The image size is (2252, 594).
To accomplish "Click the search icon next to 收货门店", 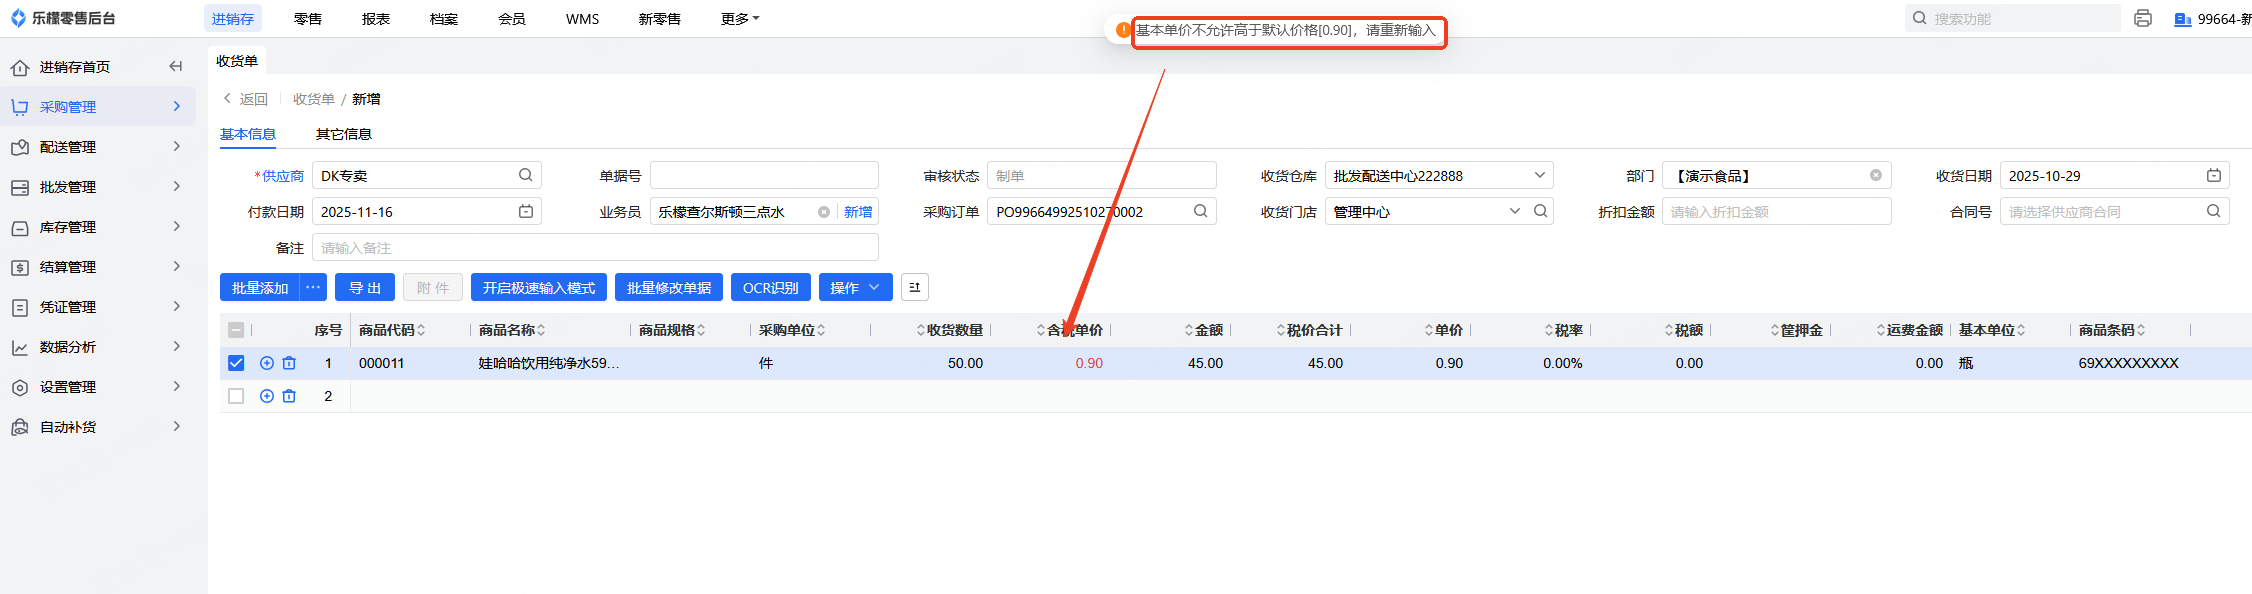I will pyautogui.click(x=1541, y=211).
